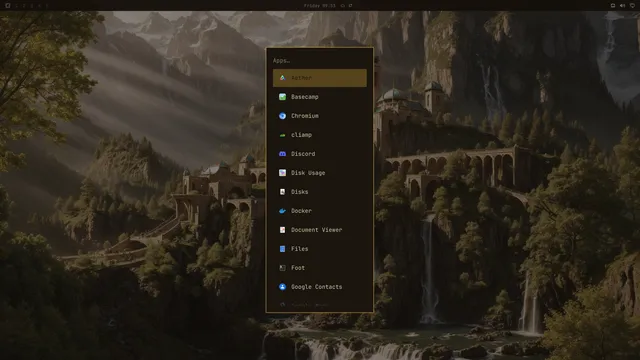Click the first small icon after the clock
The width and height of the screenshot is (640, 360).
click(x=343, y=6)
